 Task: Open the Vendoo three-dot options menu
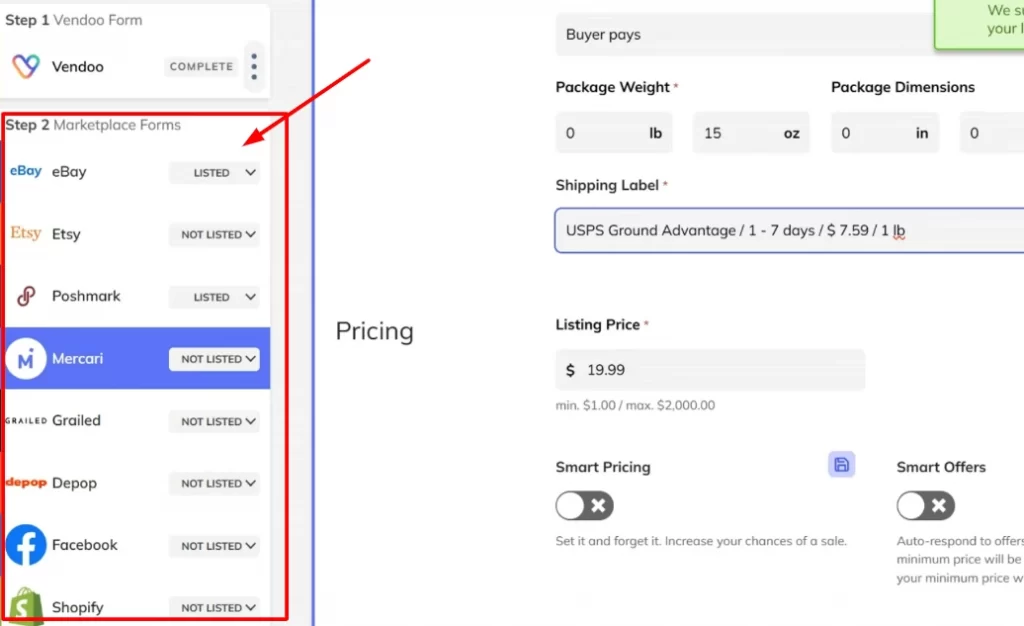(x=254, y=67)
